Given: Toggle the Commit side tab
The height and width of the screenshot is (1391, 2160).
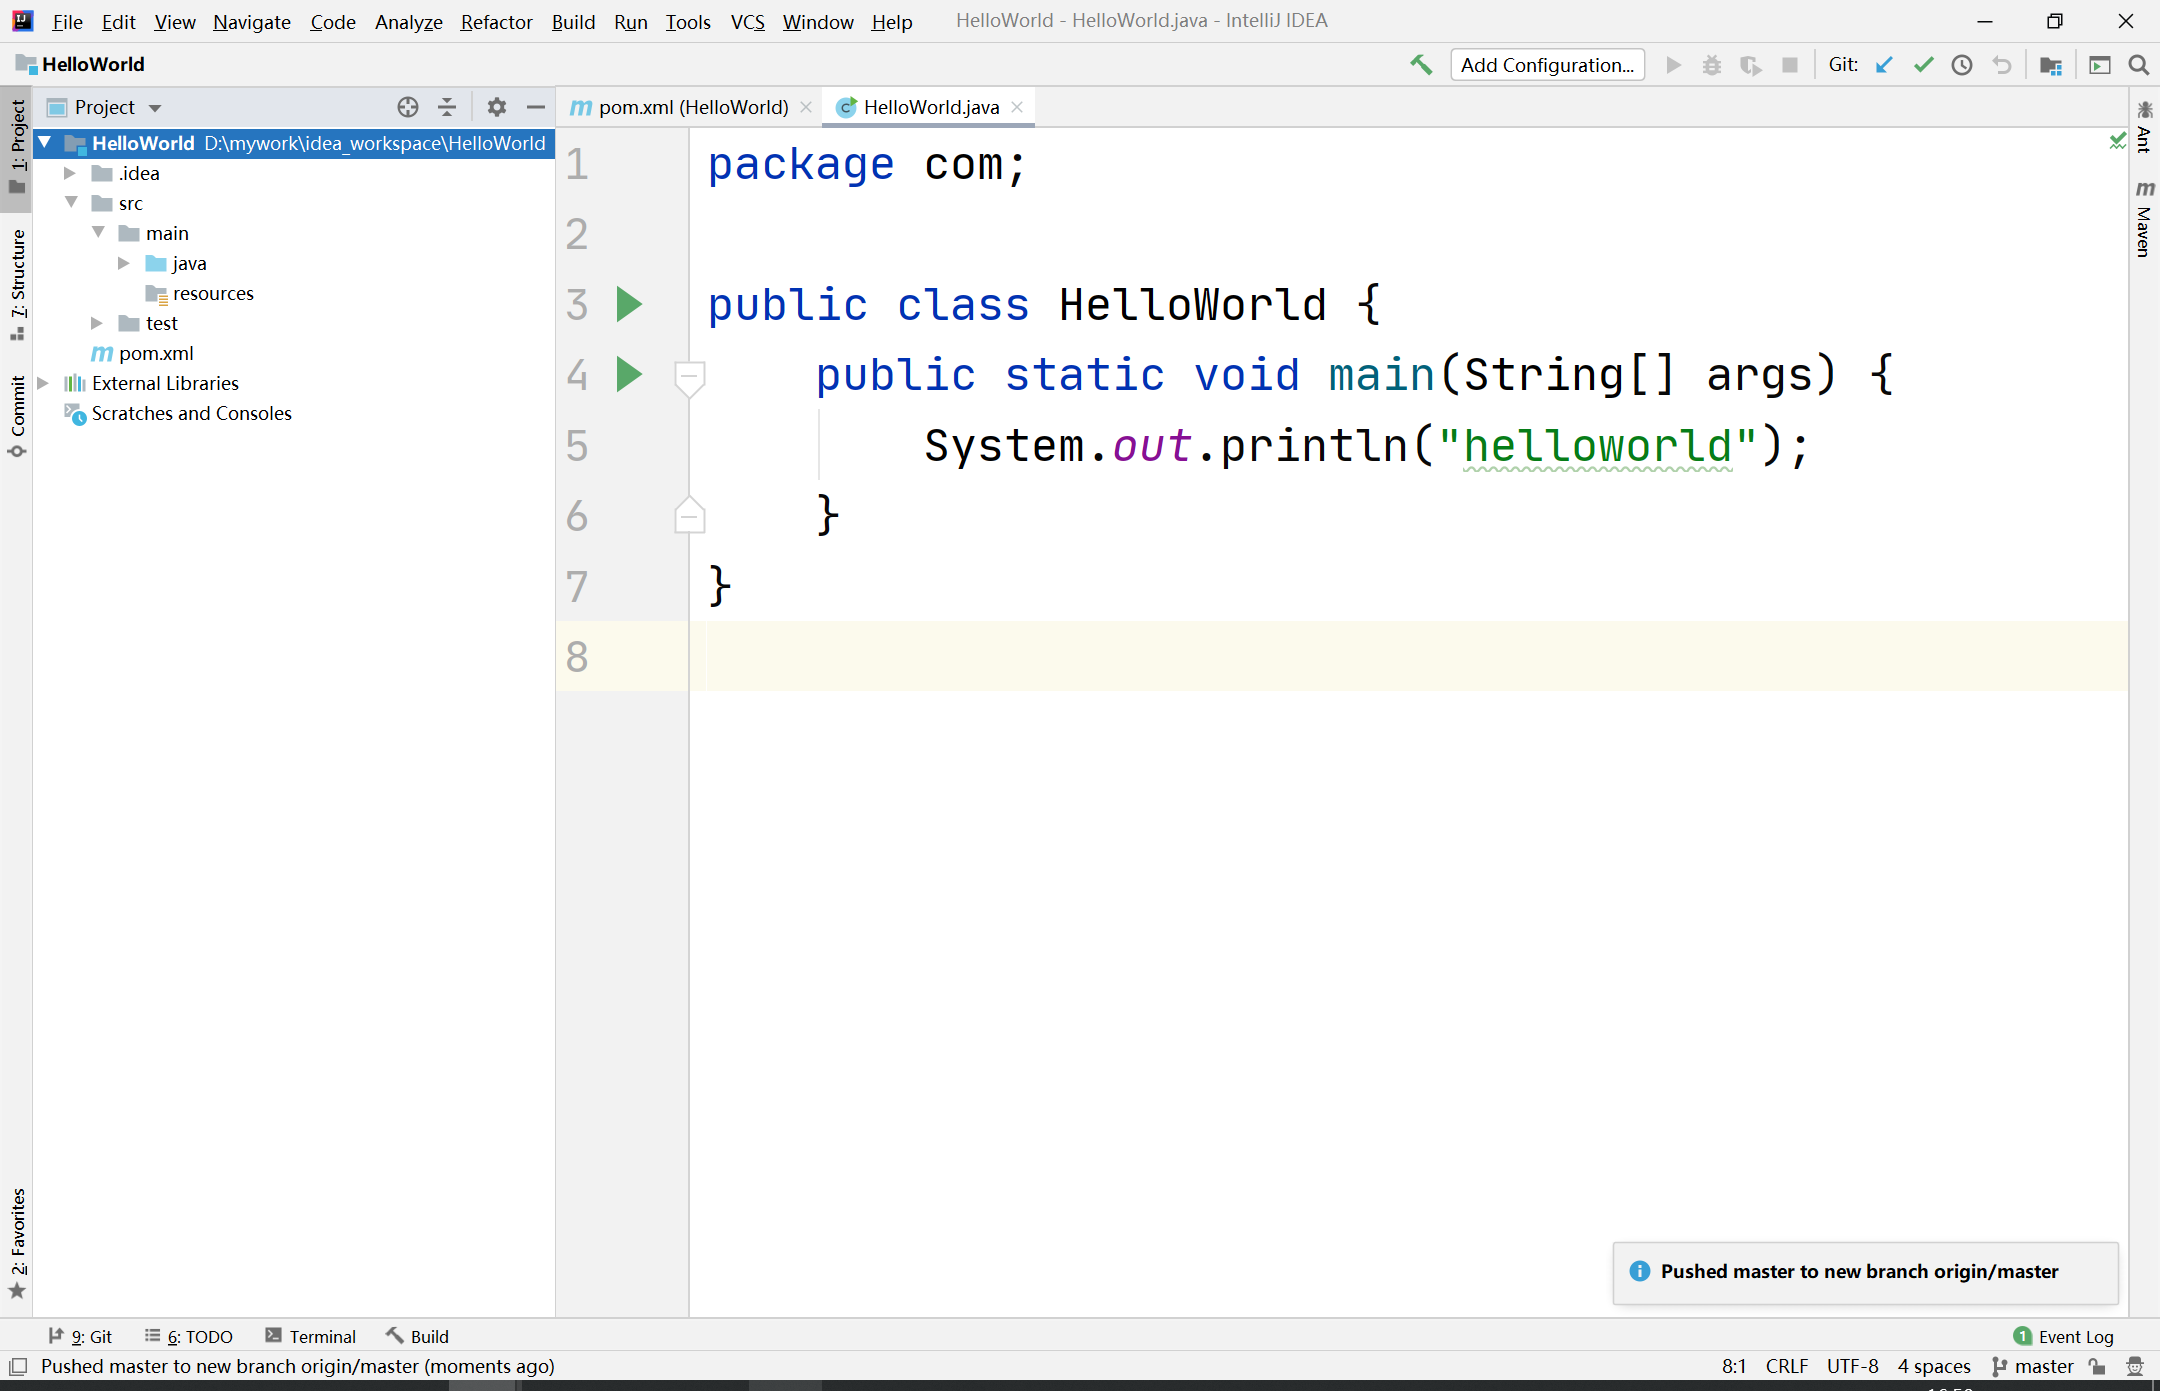Looking at the screenshot, I should tap(17, 415).
